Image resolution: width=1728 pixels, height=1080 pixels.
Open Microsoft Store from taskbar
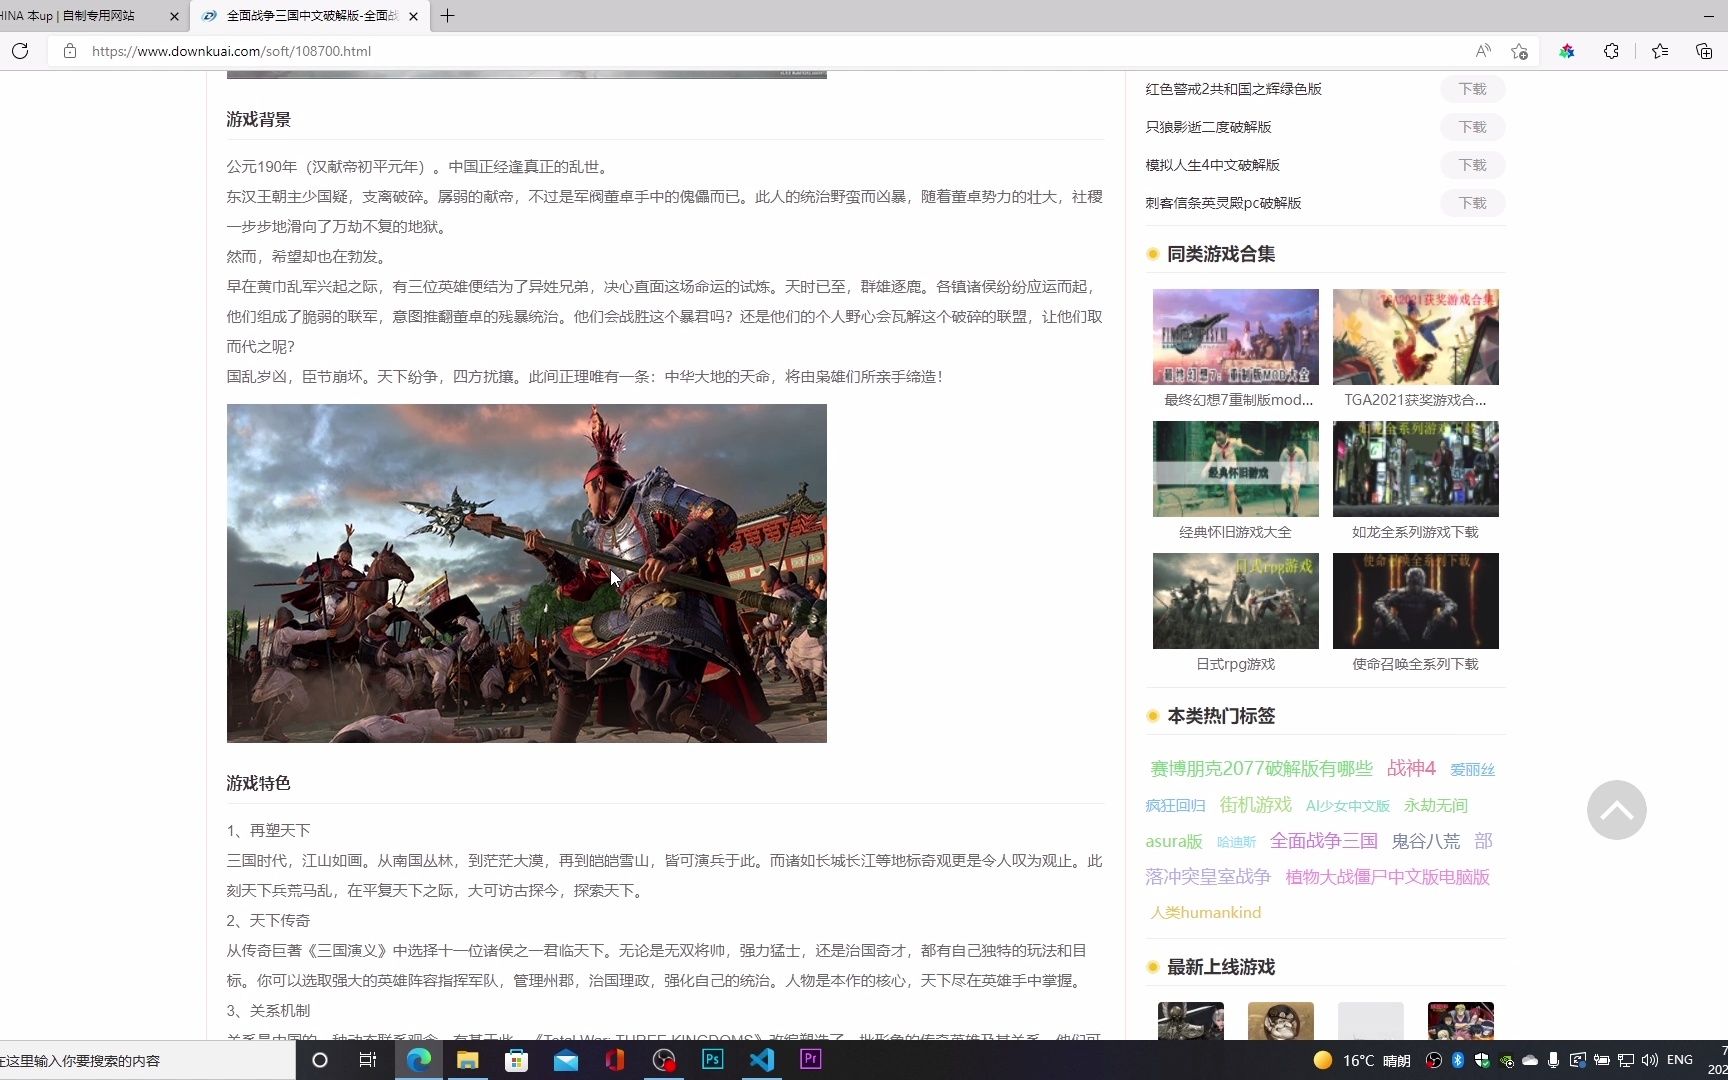[516, 1060]
